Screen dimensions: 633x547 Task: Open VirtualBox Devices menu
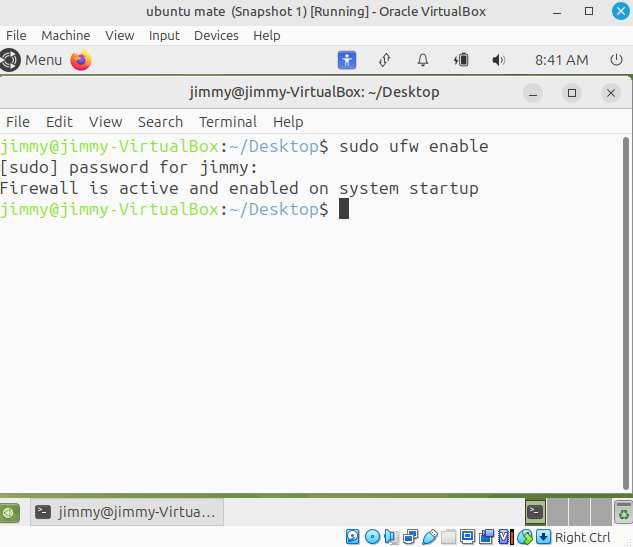[x=216, y=36]
